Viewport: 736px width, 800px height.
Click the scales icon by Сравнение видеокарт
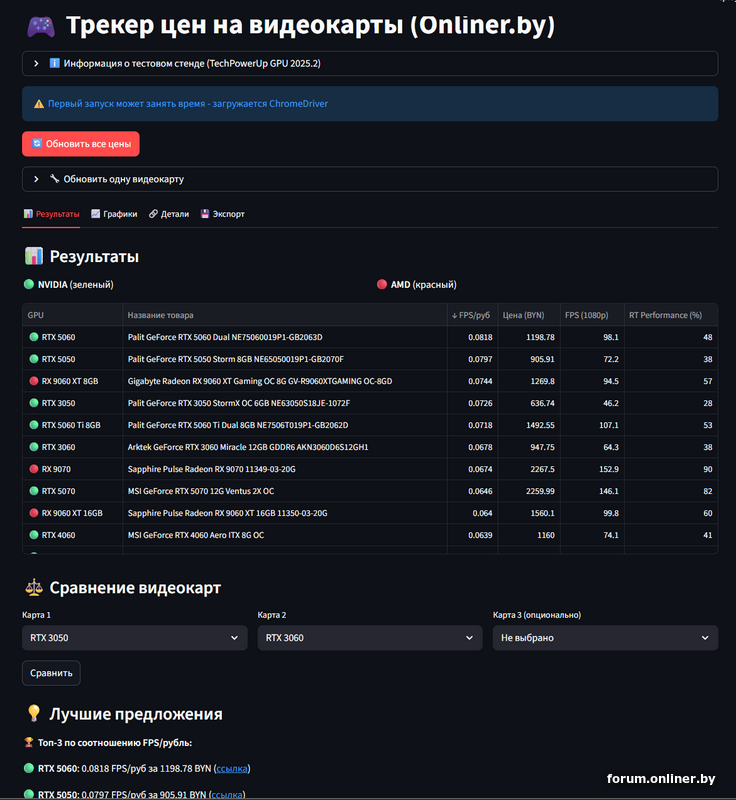(33, 588)
